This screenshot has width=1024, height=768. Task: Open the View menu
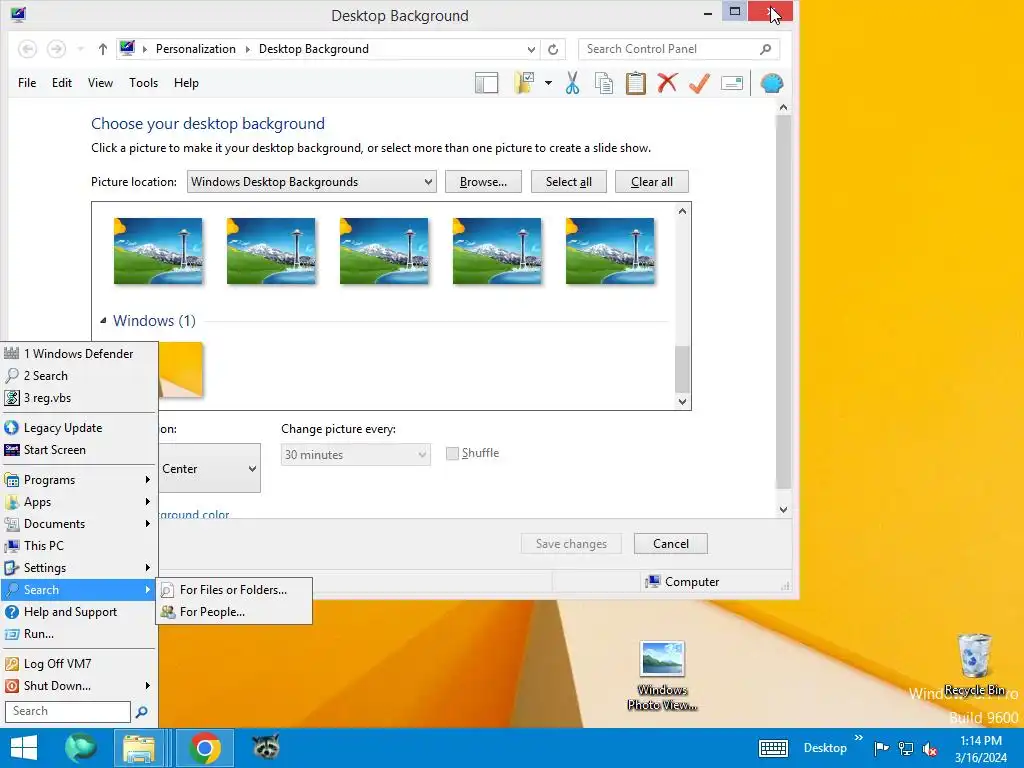click(x=101, y=83)
